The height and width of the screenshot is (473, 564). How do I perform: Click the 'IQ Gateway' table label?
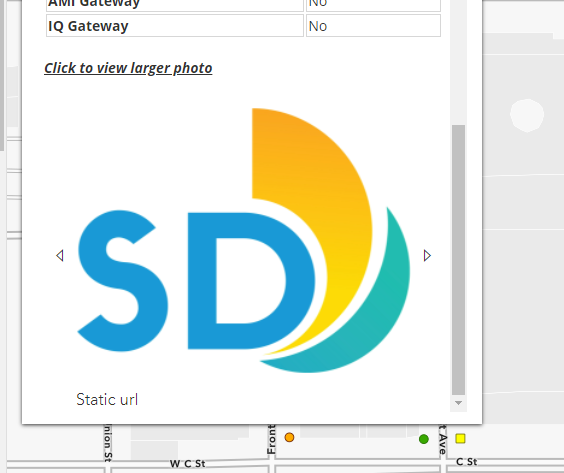(x=88, y=26)
